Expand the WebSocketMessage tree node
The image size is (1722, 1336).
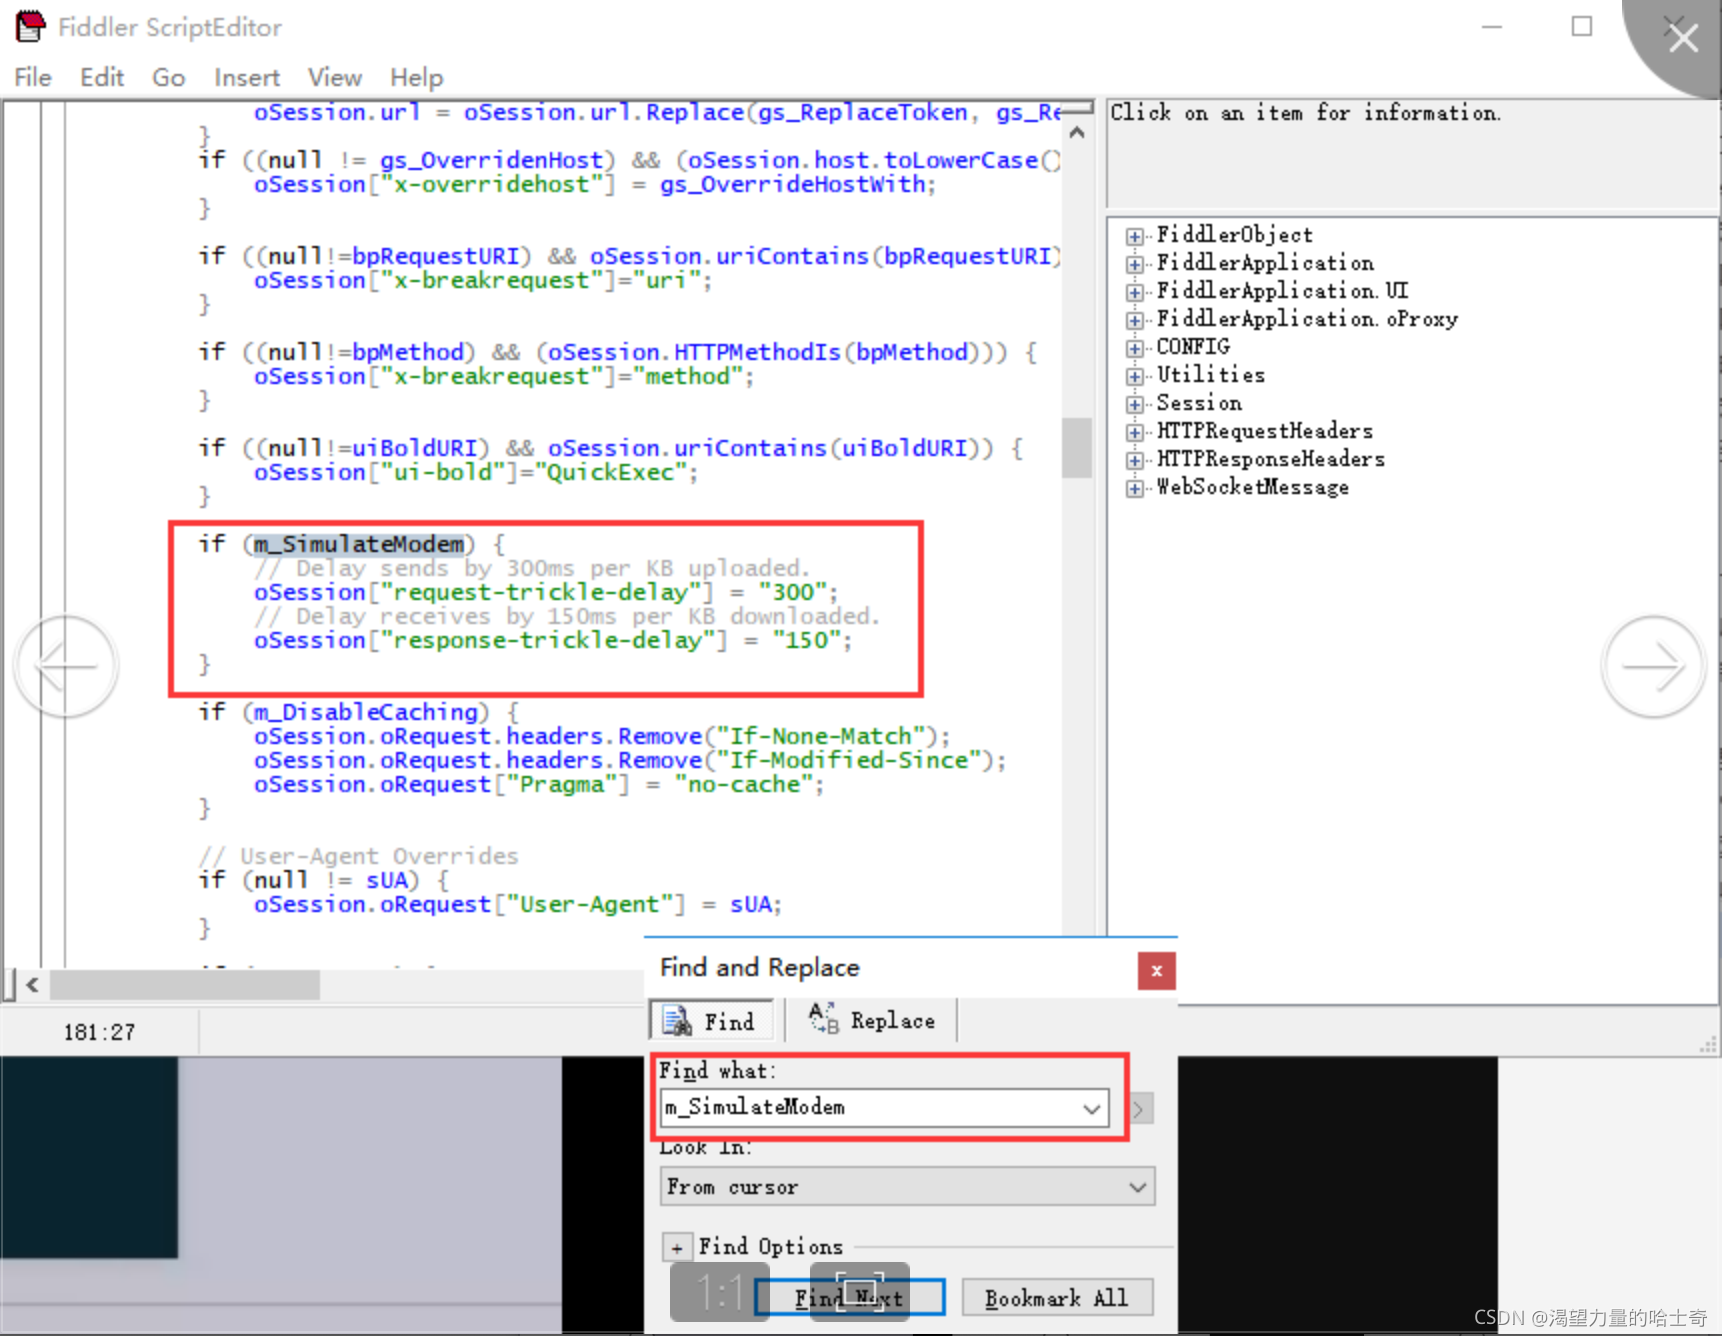[1134, 488]
